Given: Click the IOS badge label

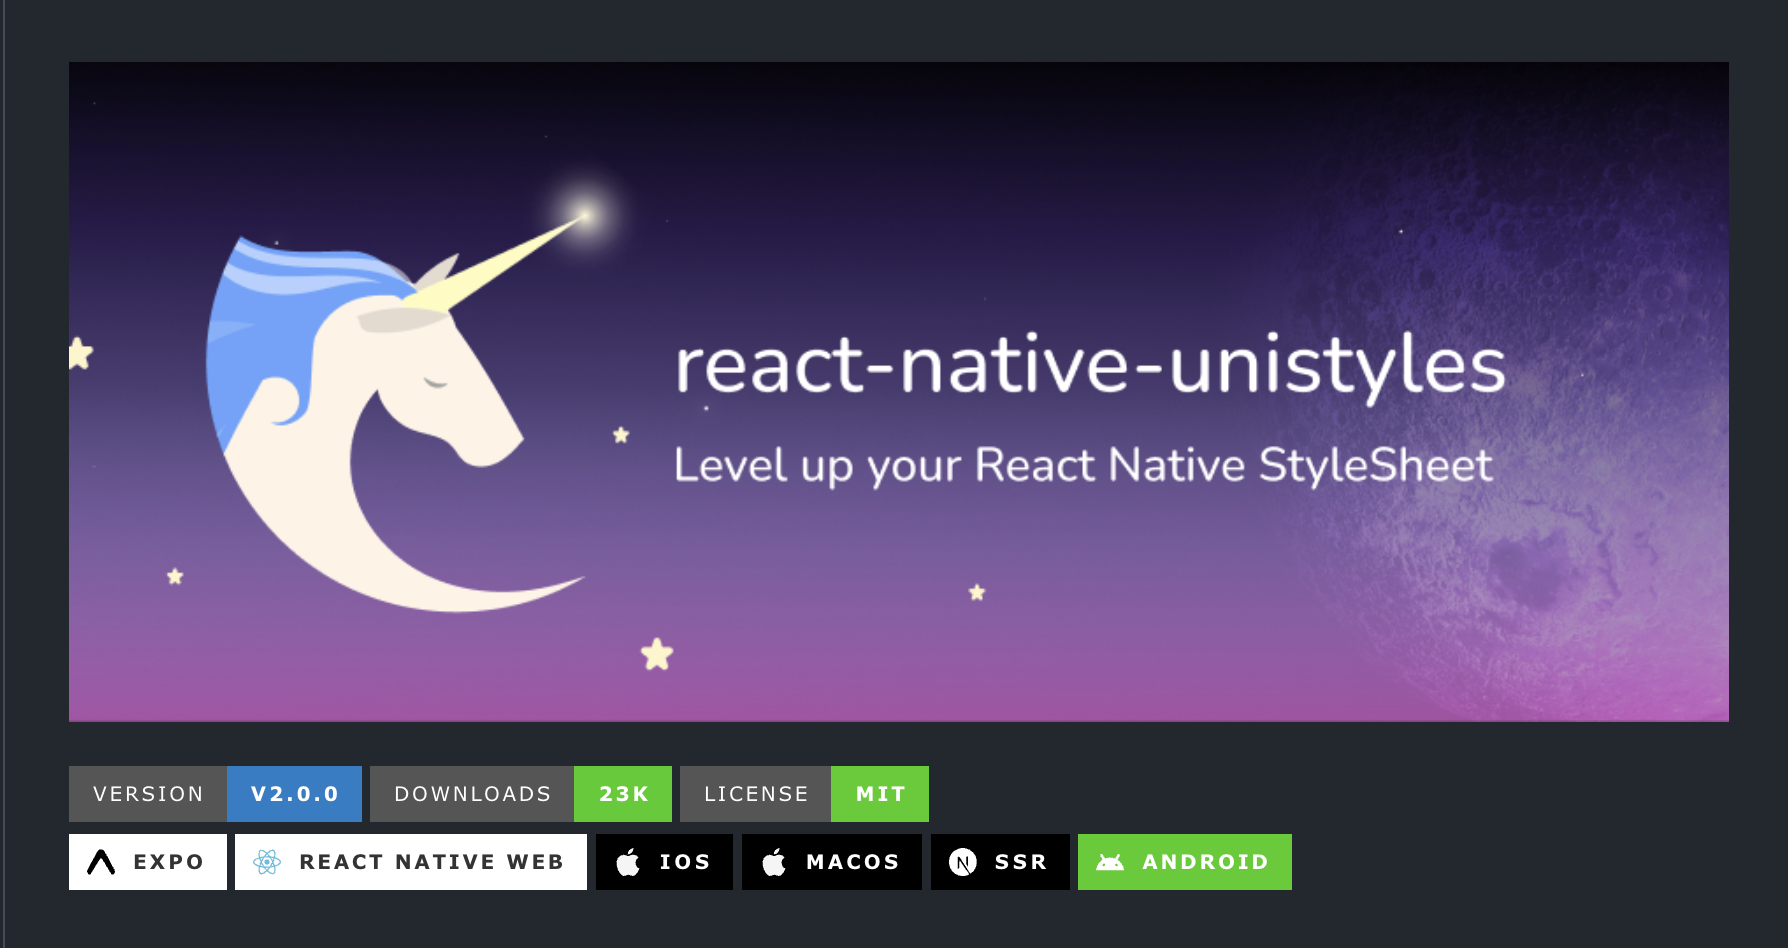Looking at the screenshot, I should (x=685, y=862).
